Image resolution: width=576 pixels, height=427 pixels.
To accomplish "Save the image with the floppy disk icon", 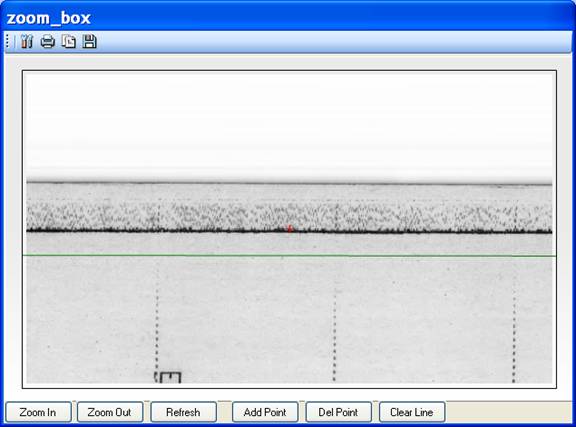I will (90, 42).
